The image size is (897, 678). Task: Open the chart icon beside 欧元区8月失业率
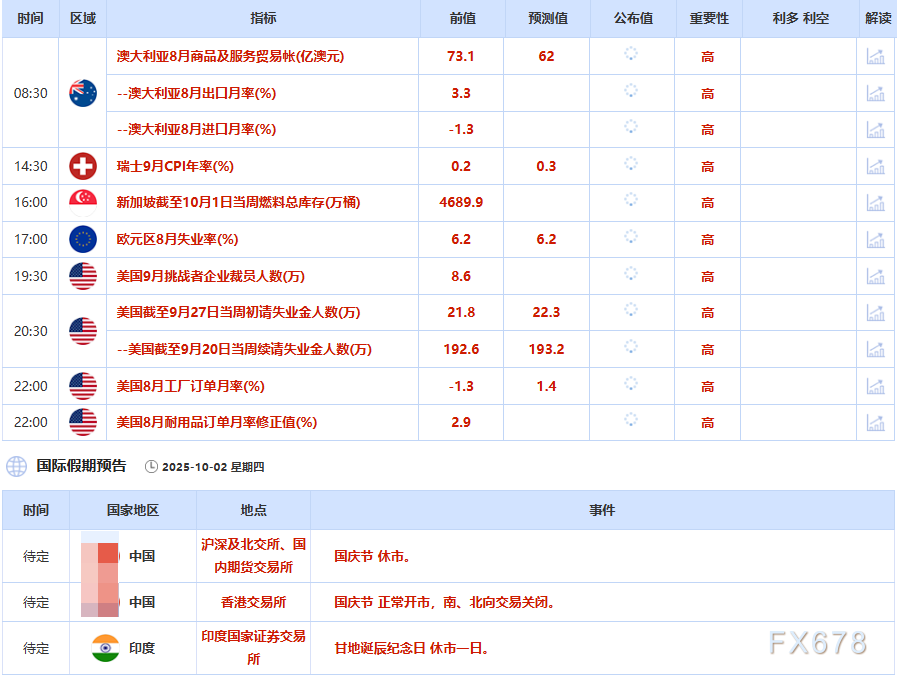876,239
